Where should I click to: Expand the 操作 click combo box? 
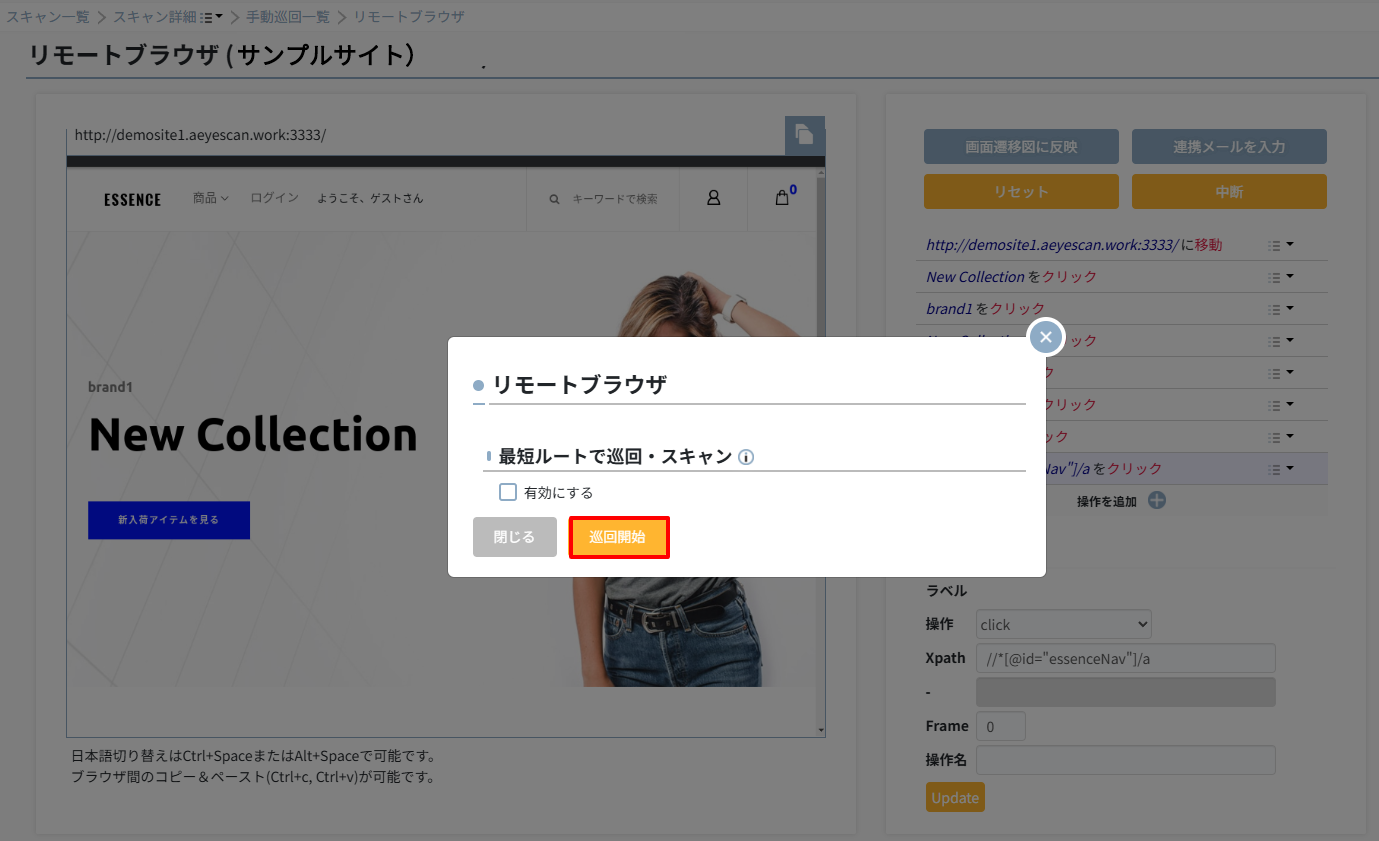1064,625
